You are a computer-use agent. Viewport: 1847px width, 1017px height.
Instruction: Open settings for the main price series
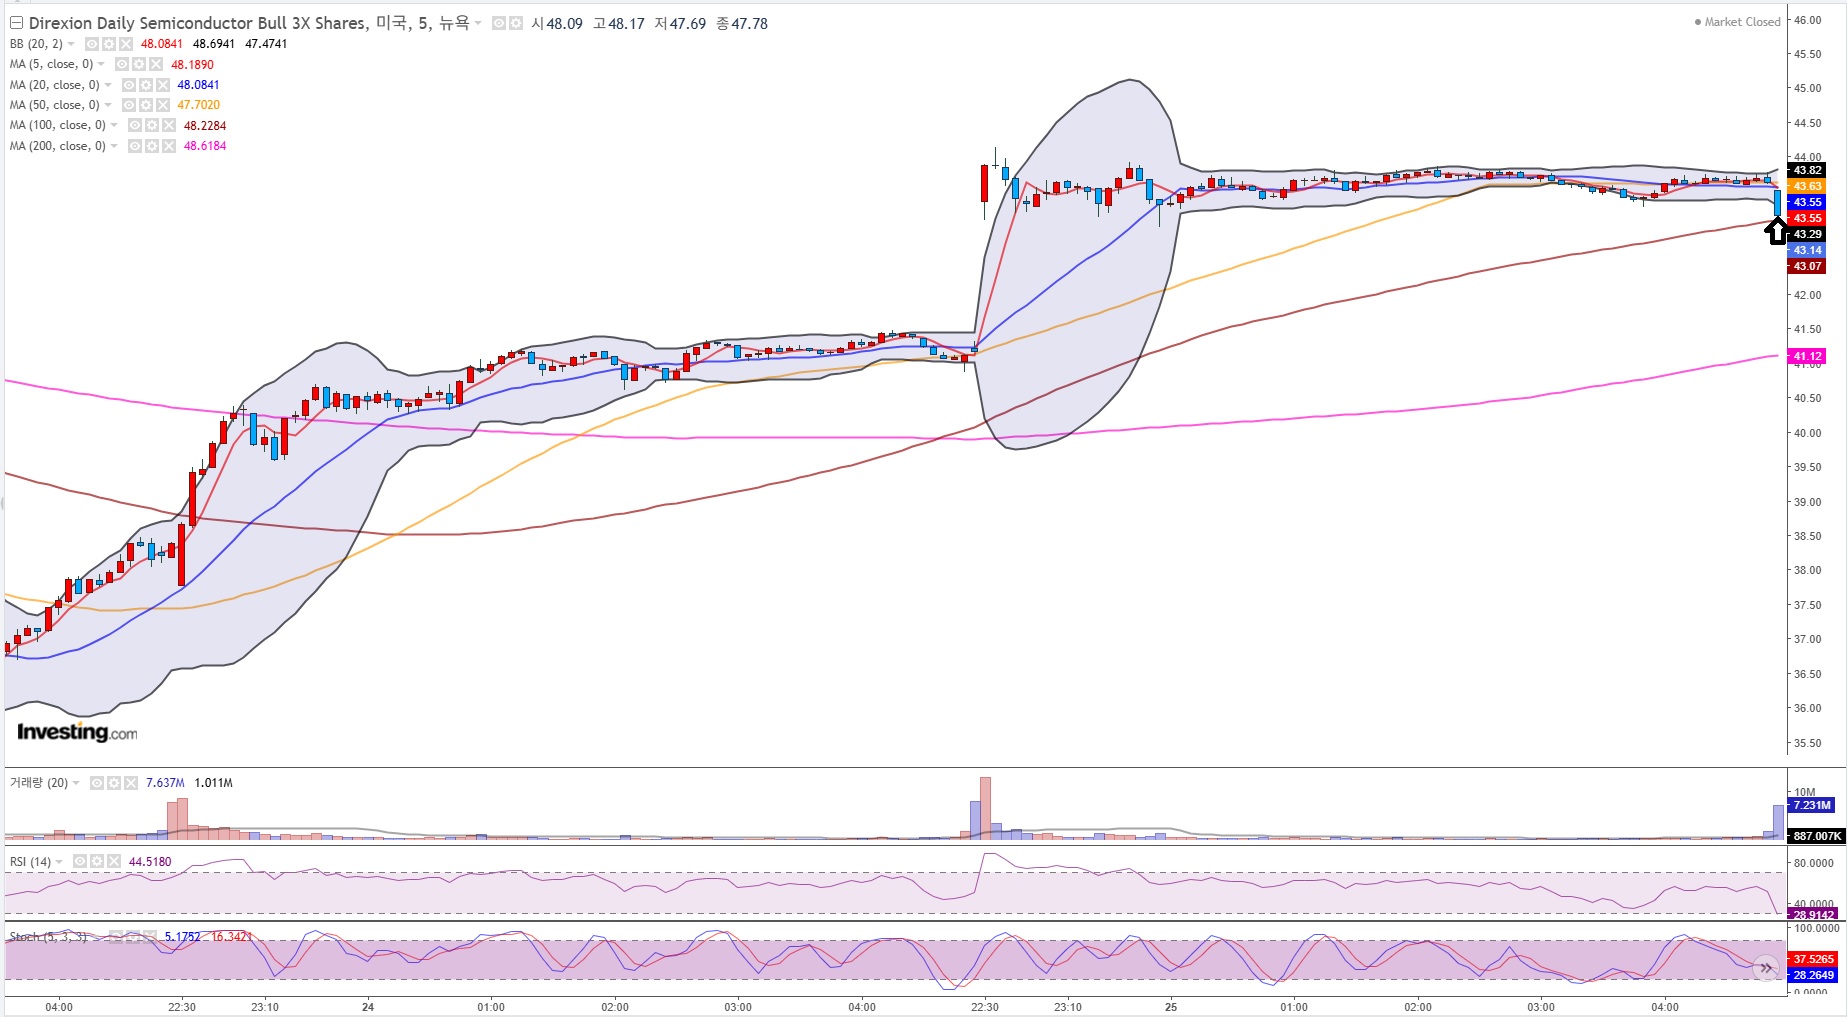(516, 23)
